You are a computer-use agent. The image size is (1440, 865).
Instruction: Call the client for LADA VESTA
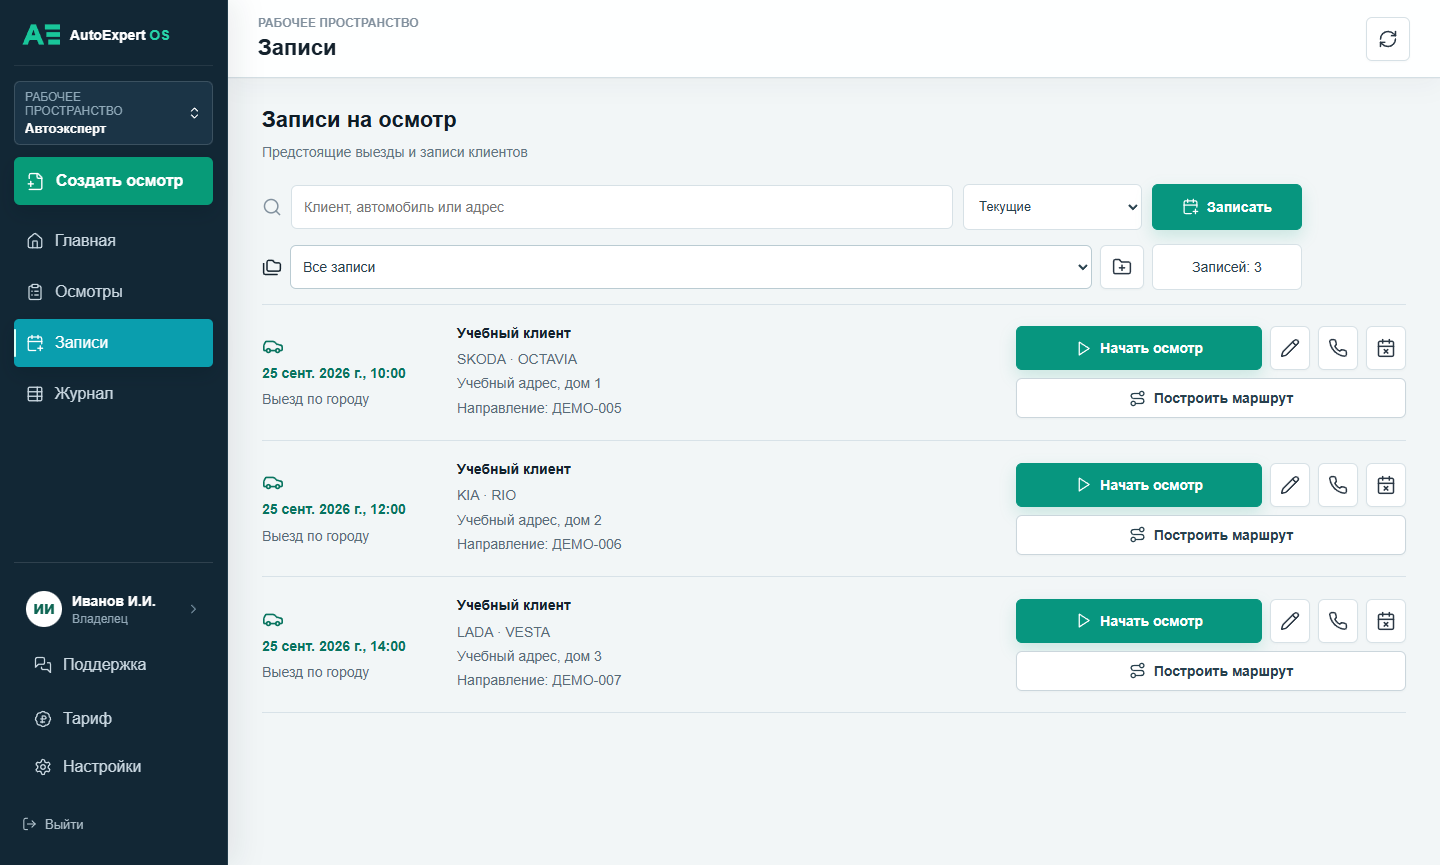(1338, 621)
